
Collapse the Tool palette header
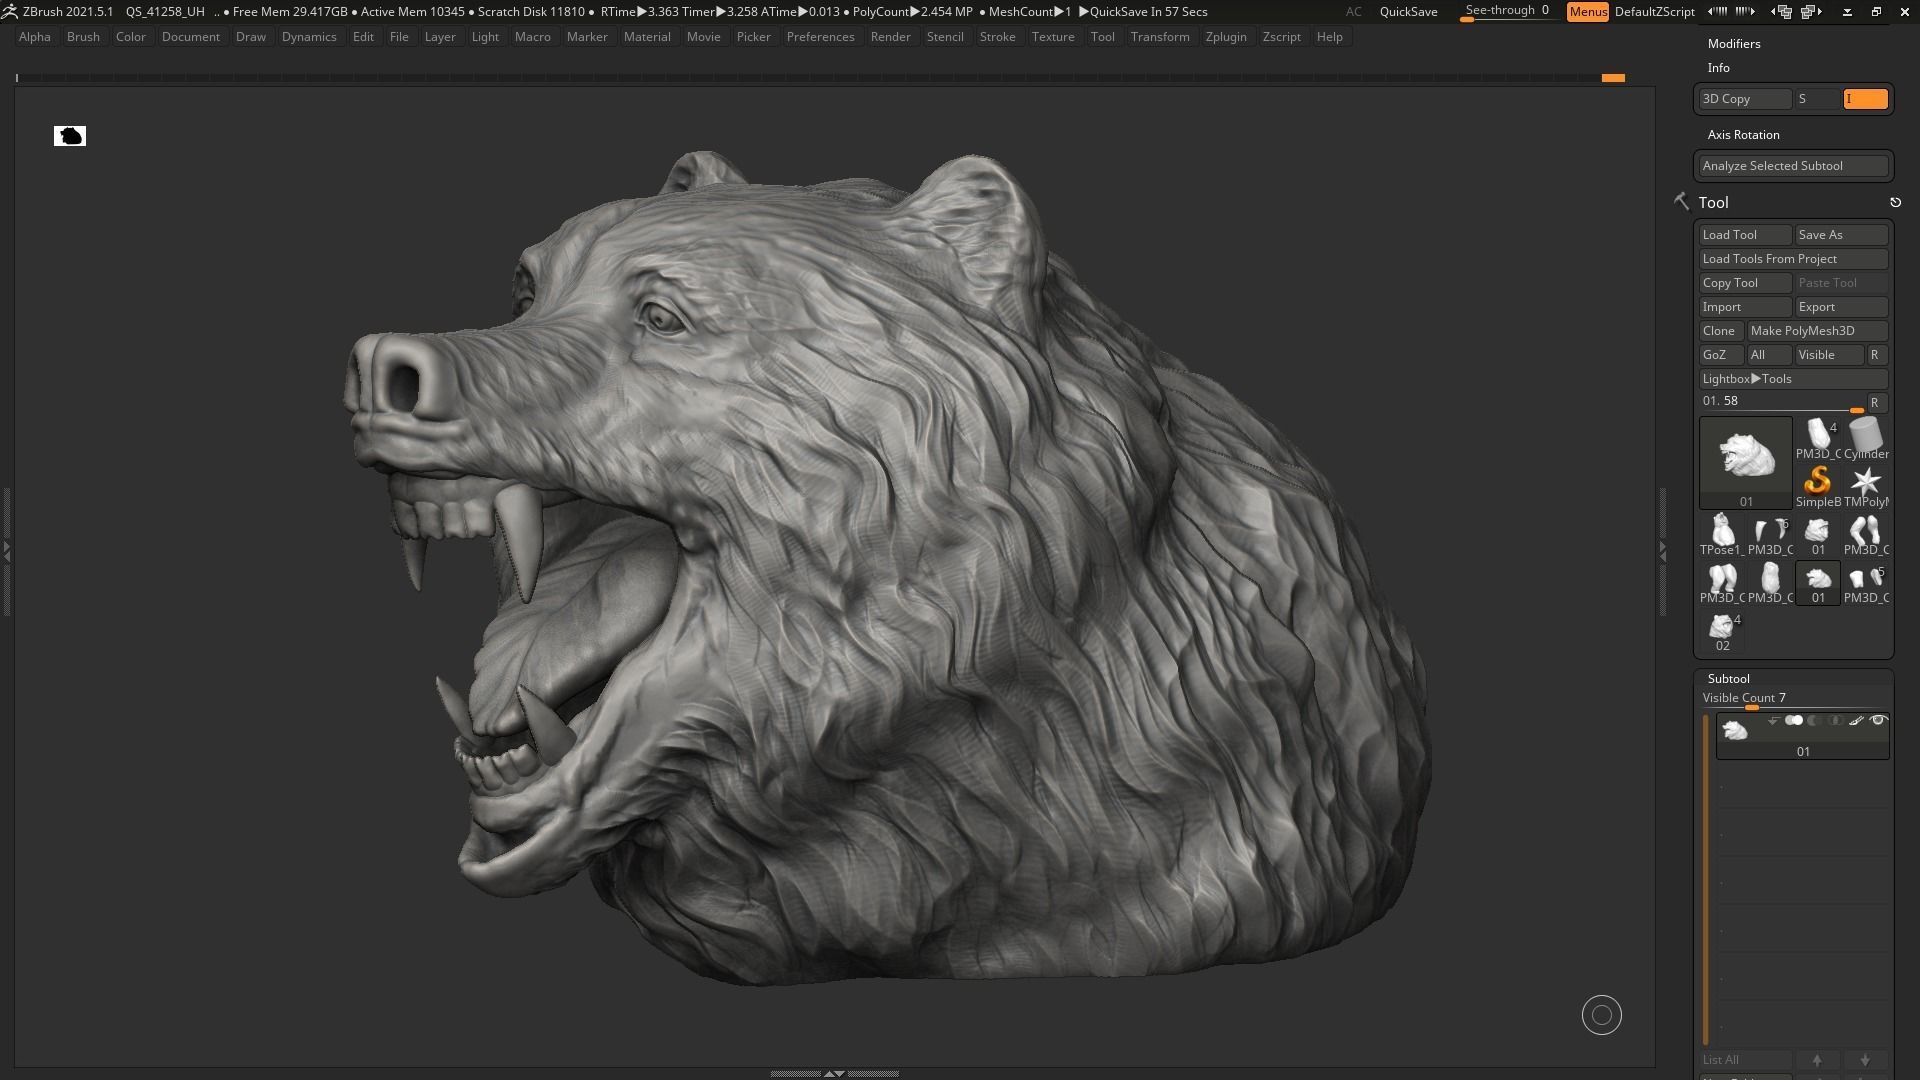[1713, 202]
